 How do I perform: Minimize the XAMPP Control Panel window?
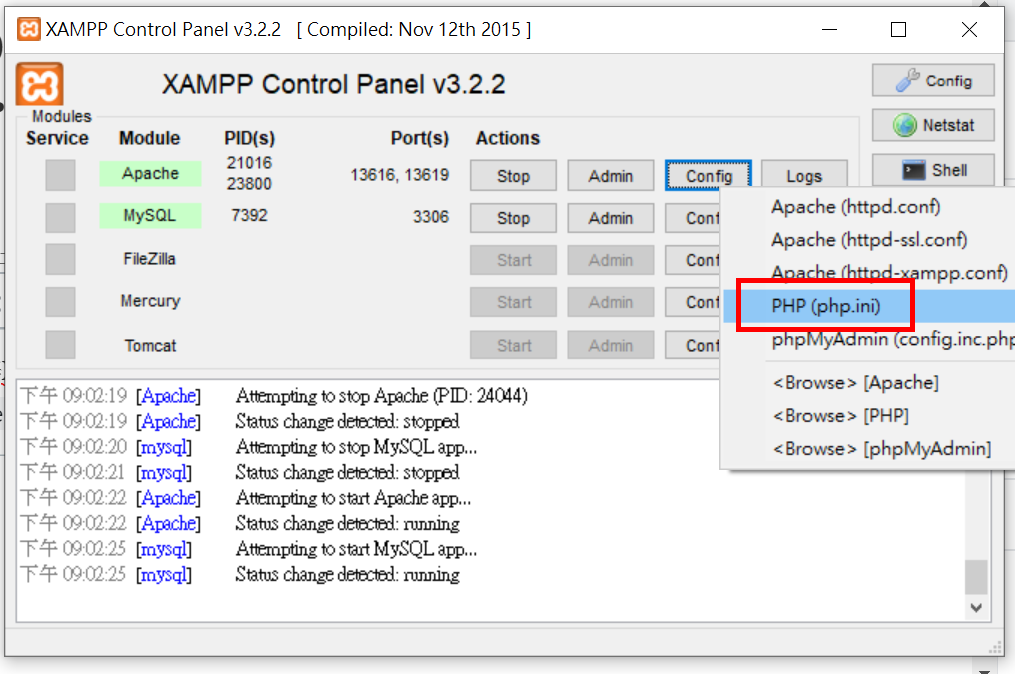pos(829,30)
